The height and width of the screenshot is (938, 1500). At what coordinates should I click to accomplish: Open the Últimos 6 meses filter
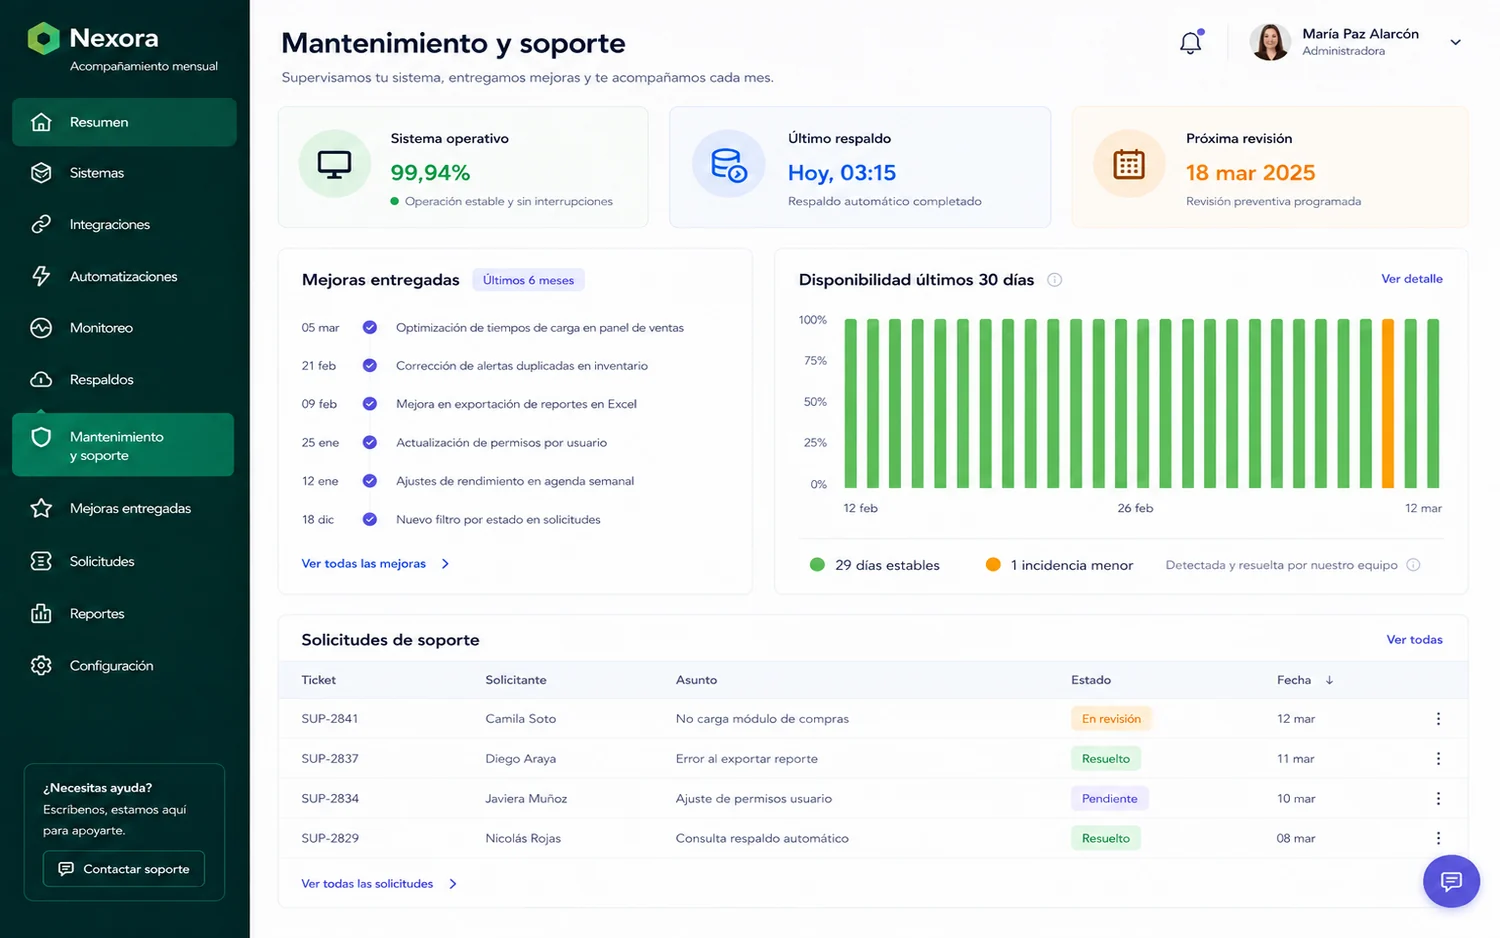pos(528,280)
